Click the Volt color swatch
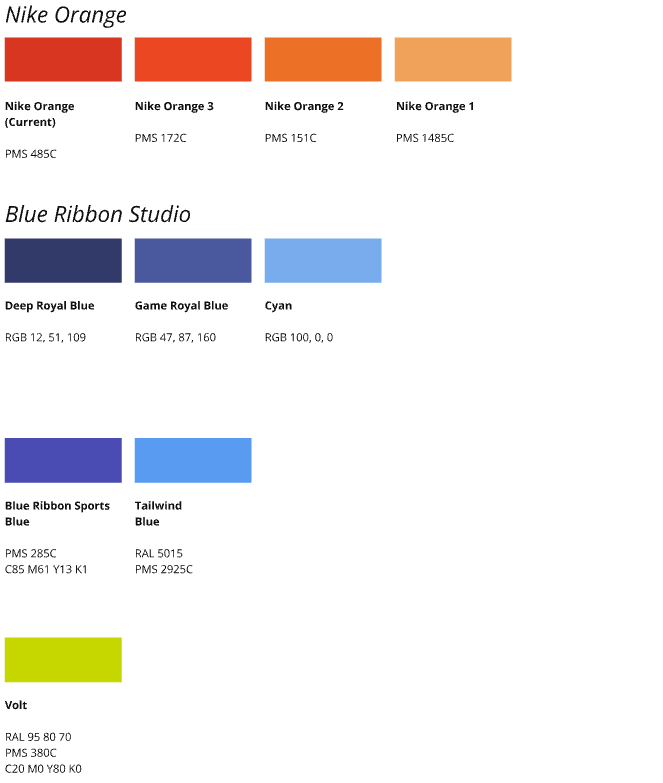This screenshot has width=663, height=783. click(63, 660)
